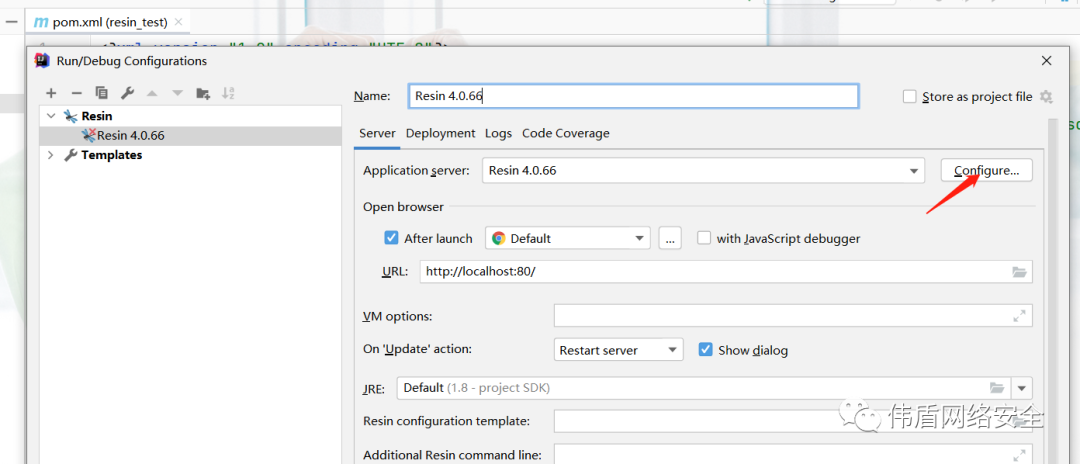Click Resin configuration template field

793,421
